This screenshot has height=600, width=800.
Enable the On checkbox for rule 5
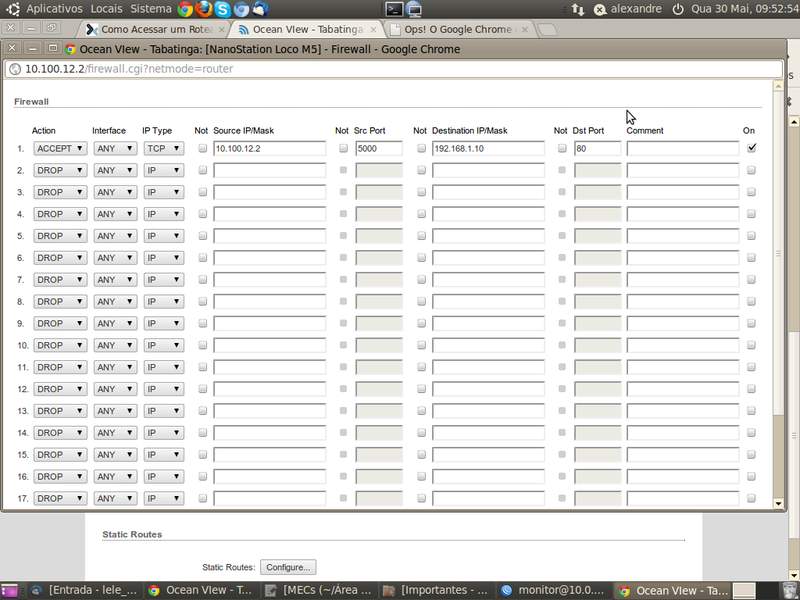pos(751,236)
